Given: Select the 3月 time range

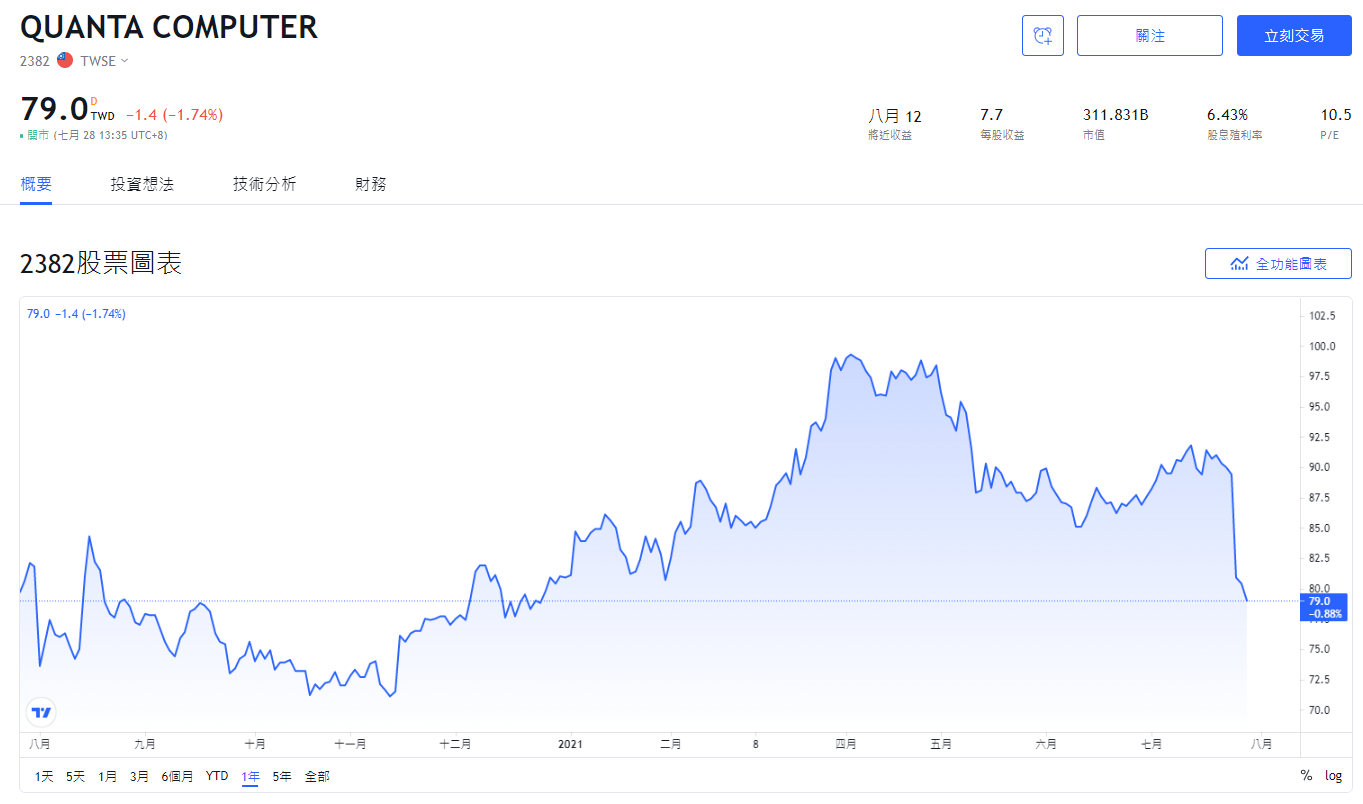Looking at the screenshot, I should point(139,776).
